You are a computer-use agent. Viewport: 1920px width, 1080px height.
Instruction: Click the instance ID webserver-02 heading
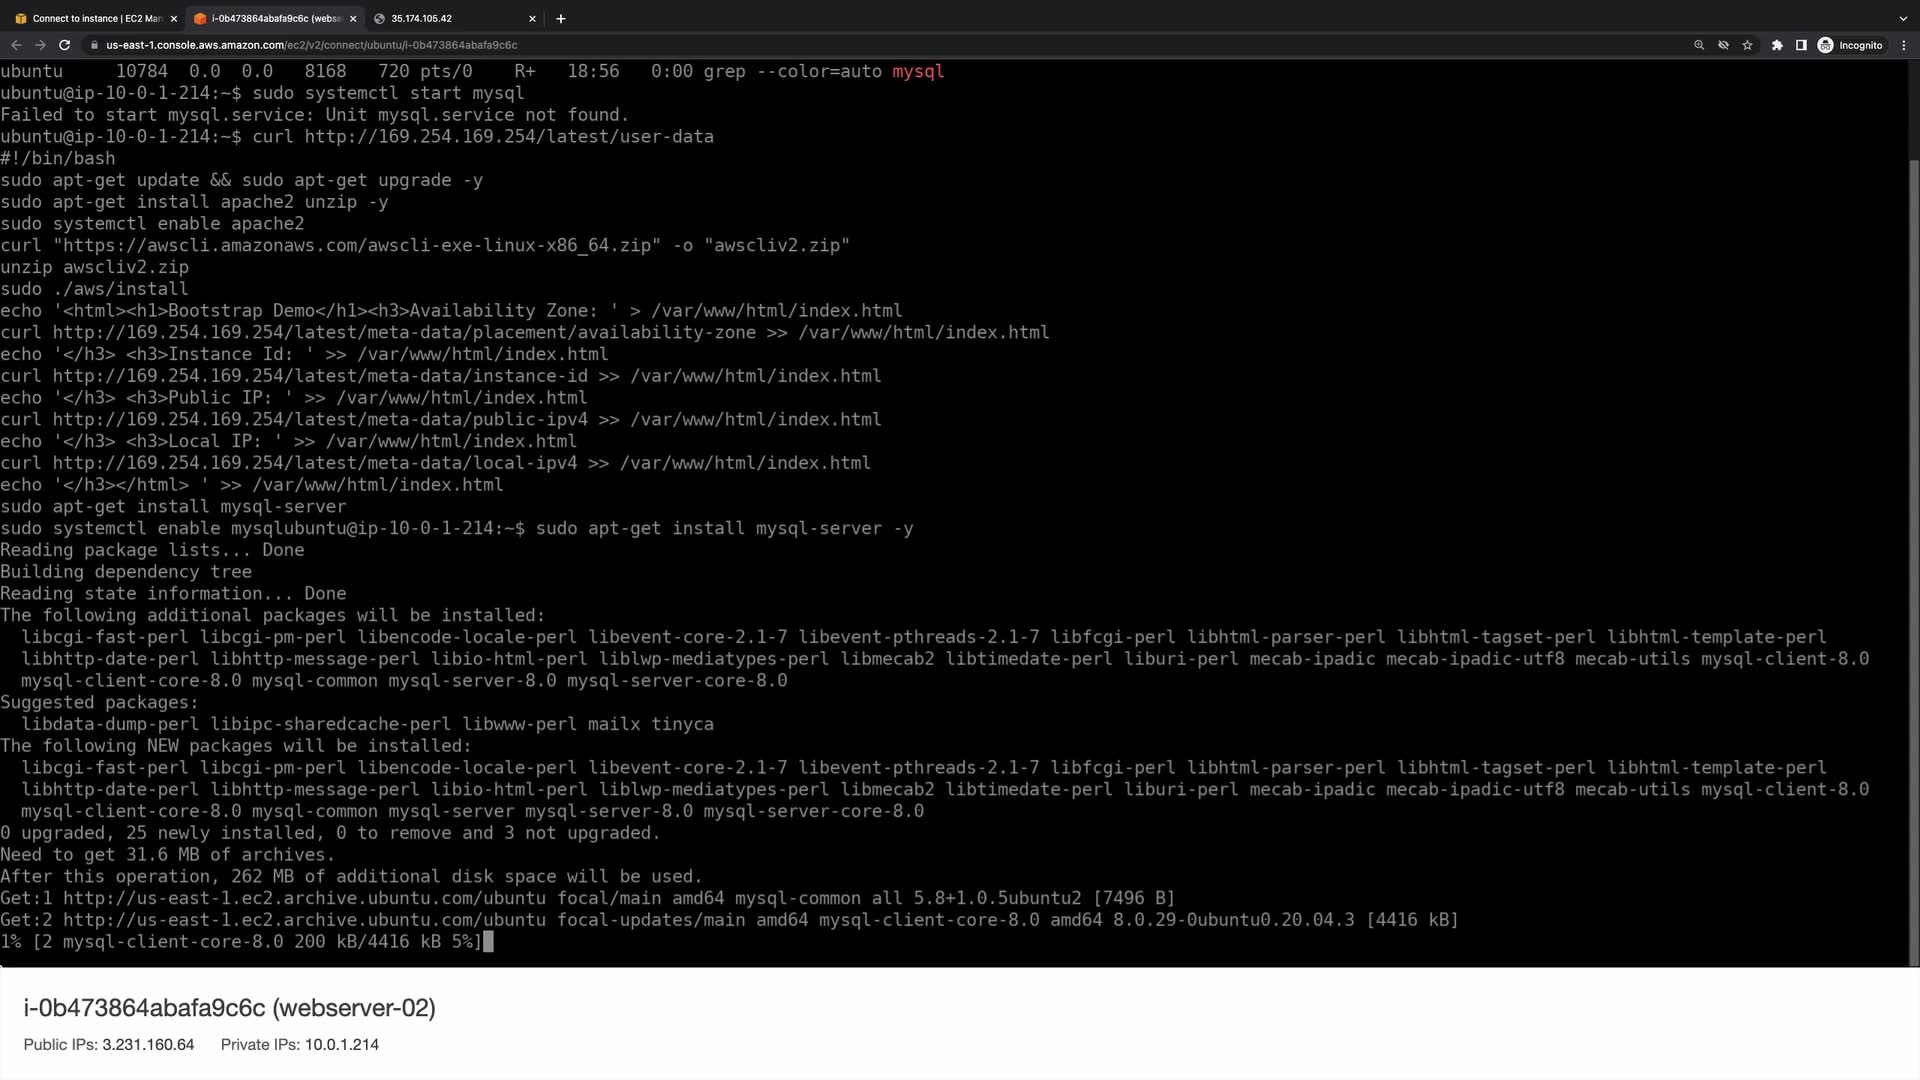[x=230, y=1008]
